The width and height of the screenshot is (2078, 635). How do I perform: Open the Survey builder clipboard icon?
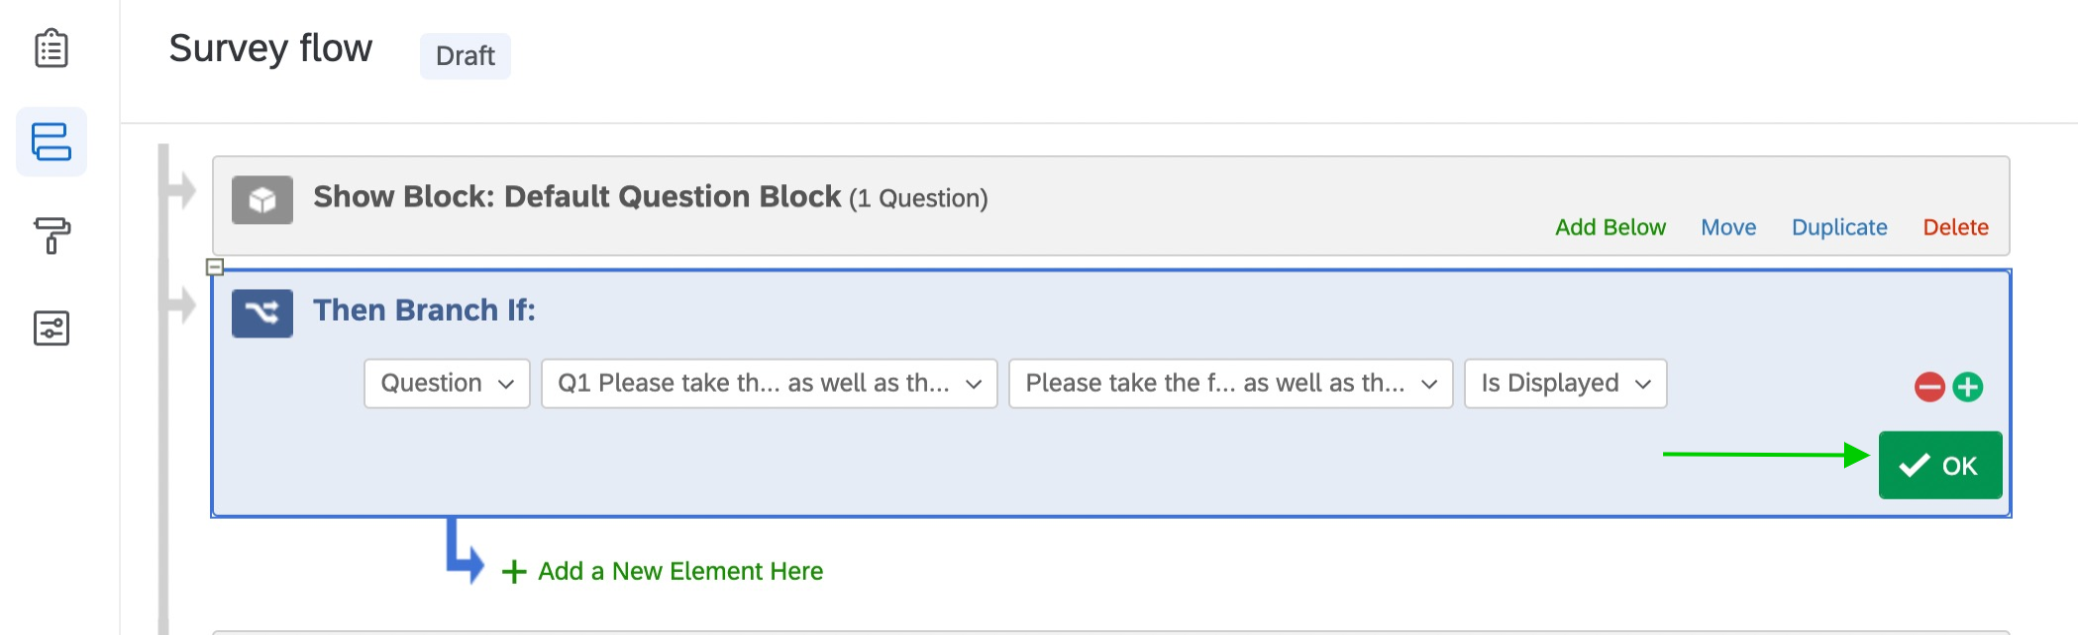pyautogui.click(x=51, y=48)
